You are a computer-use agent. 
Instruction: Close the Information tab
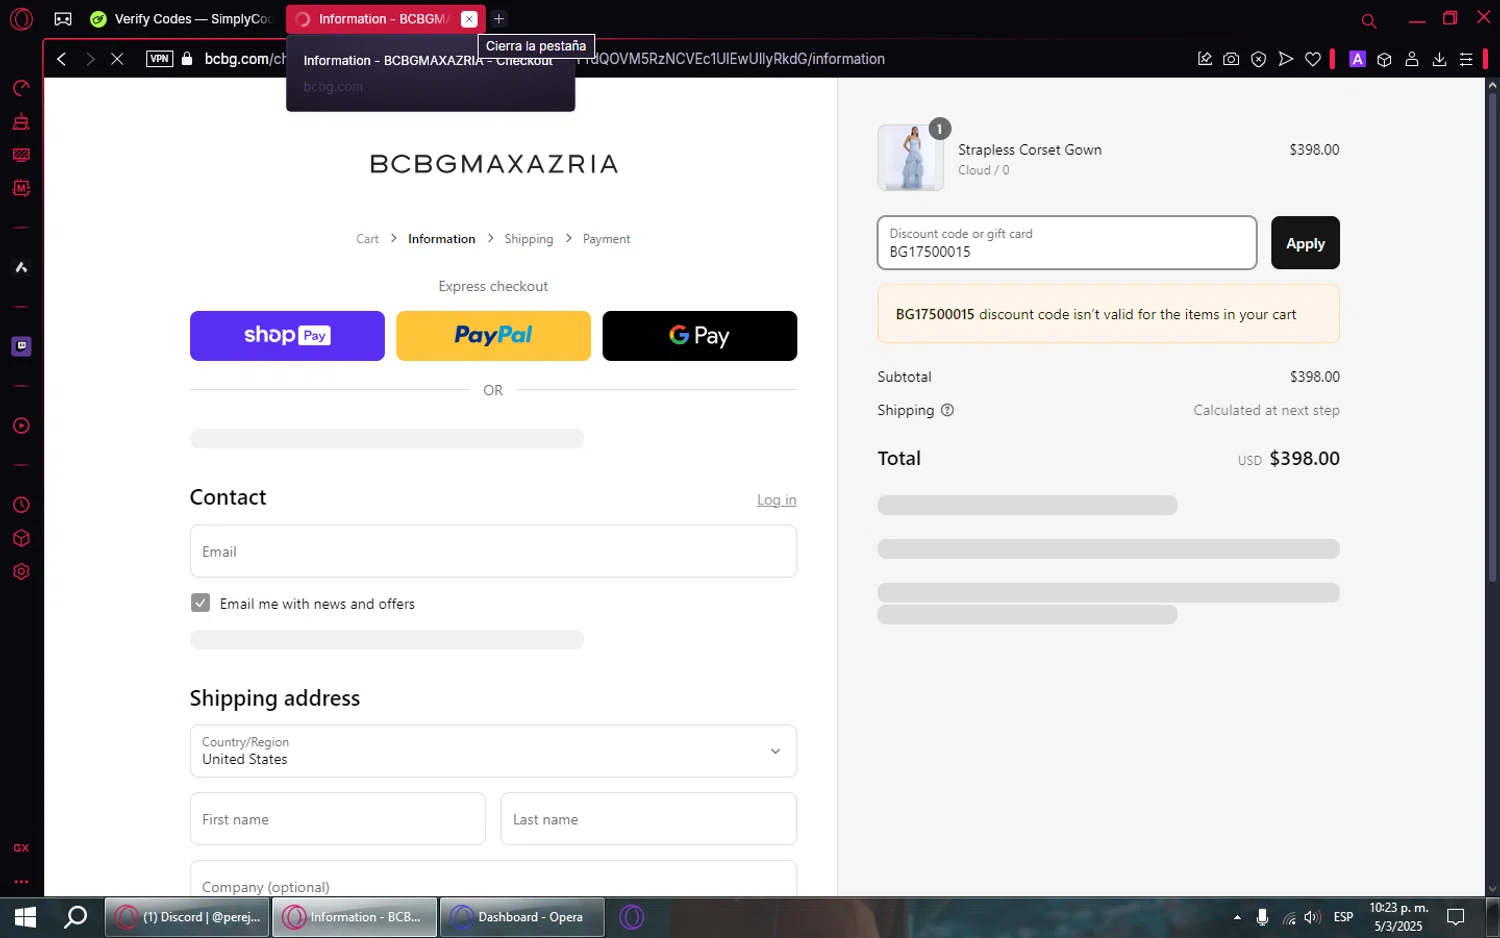(469, 19)
